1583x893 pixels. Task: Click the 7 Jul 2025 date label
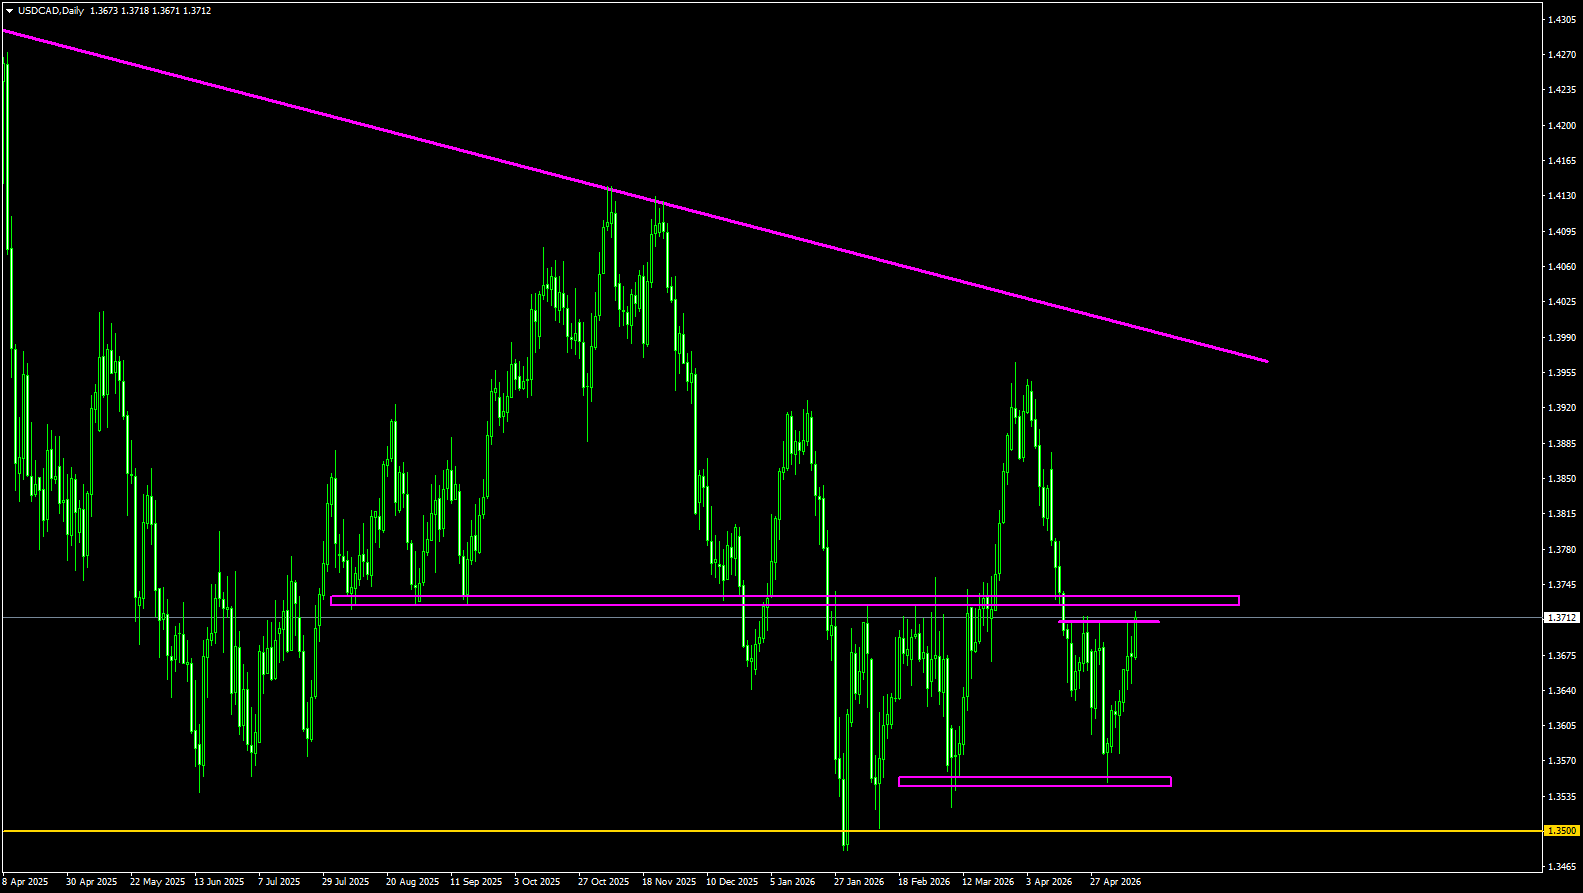[279, 882]
